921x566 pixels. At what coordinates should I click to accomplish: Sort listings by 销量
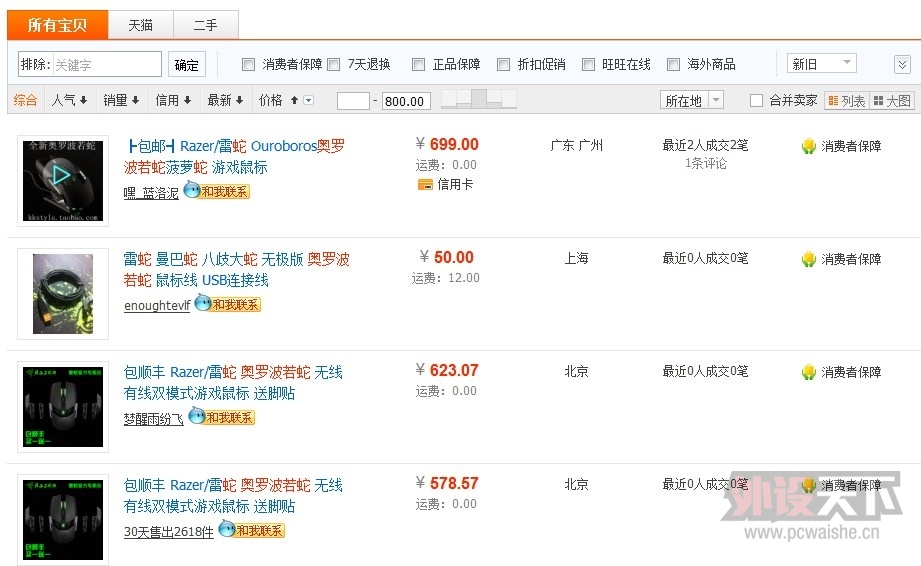pos(122,100)
